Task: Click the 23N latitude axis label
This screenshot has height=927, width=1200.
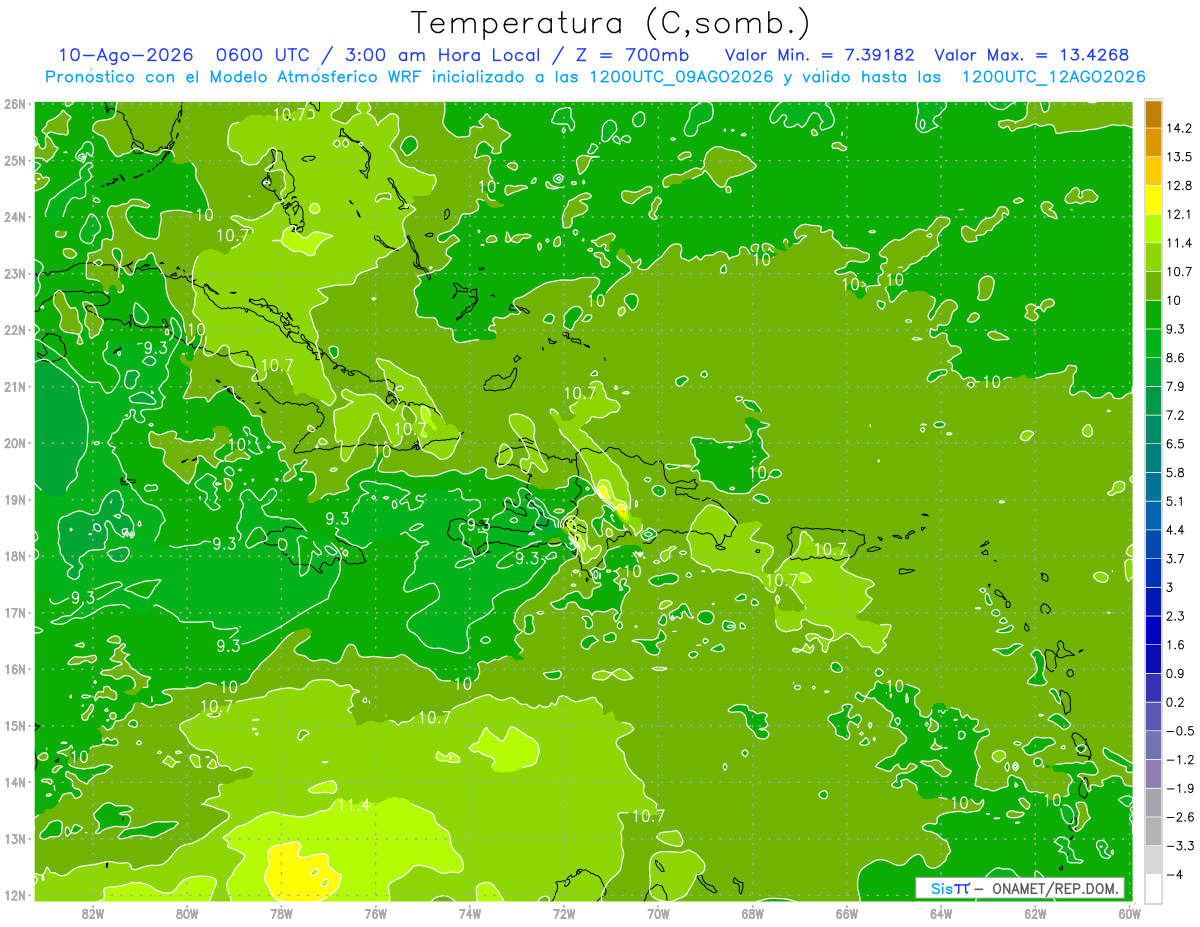Action: coord(14,273)
